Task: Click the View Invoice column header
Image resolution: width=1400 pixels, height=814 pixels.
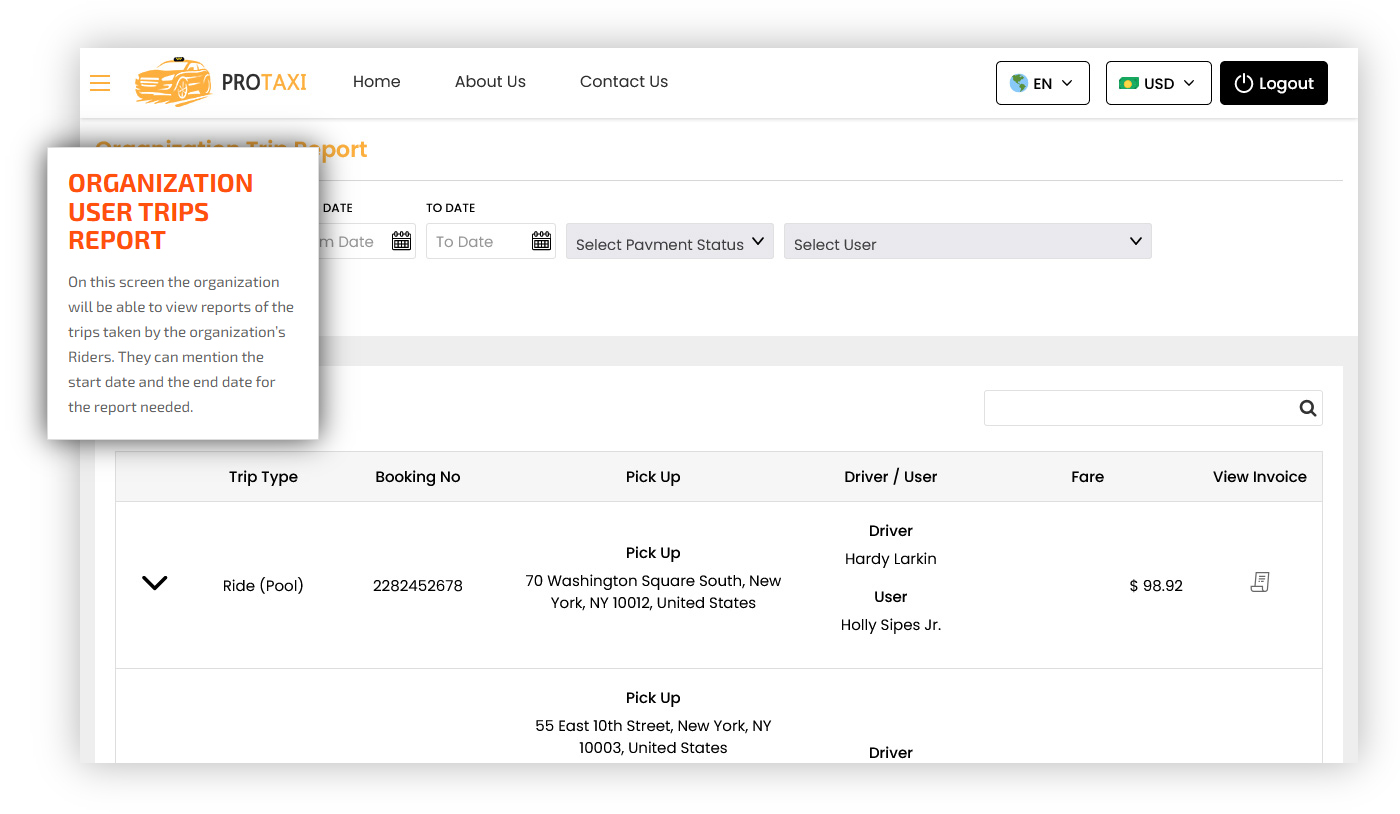Action: (x=1260, y=477)
